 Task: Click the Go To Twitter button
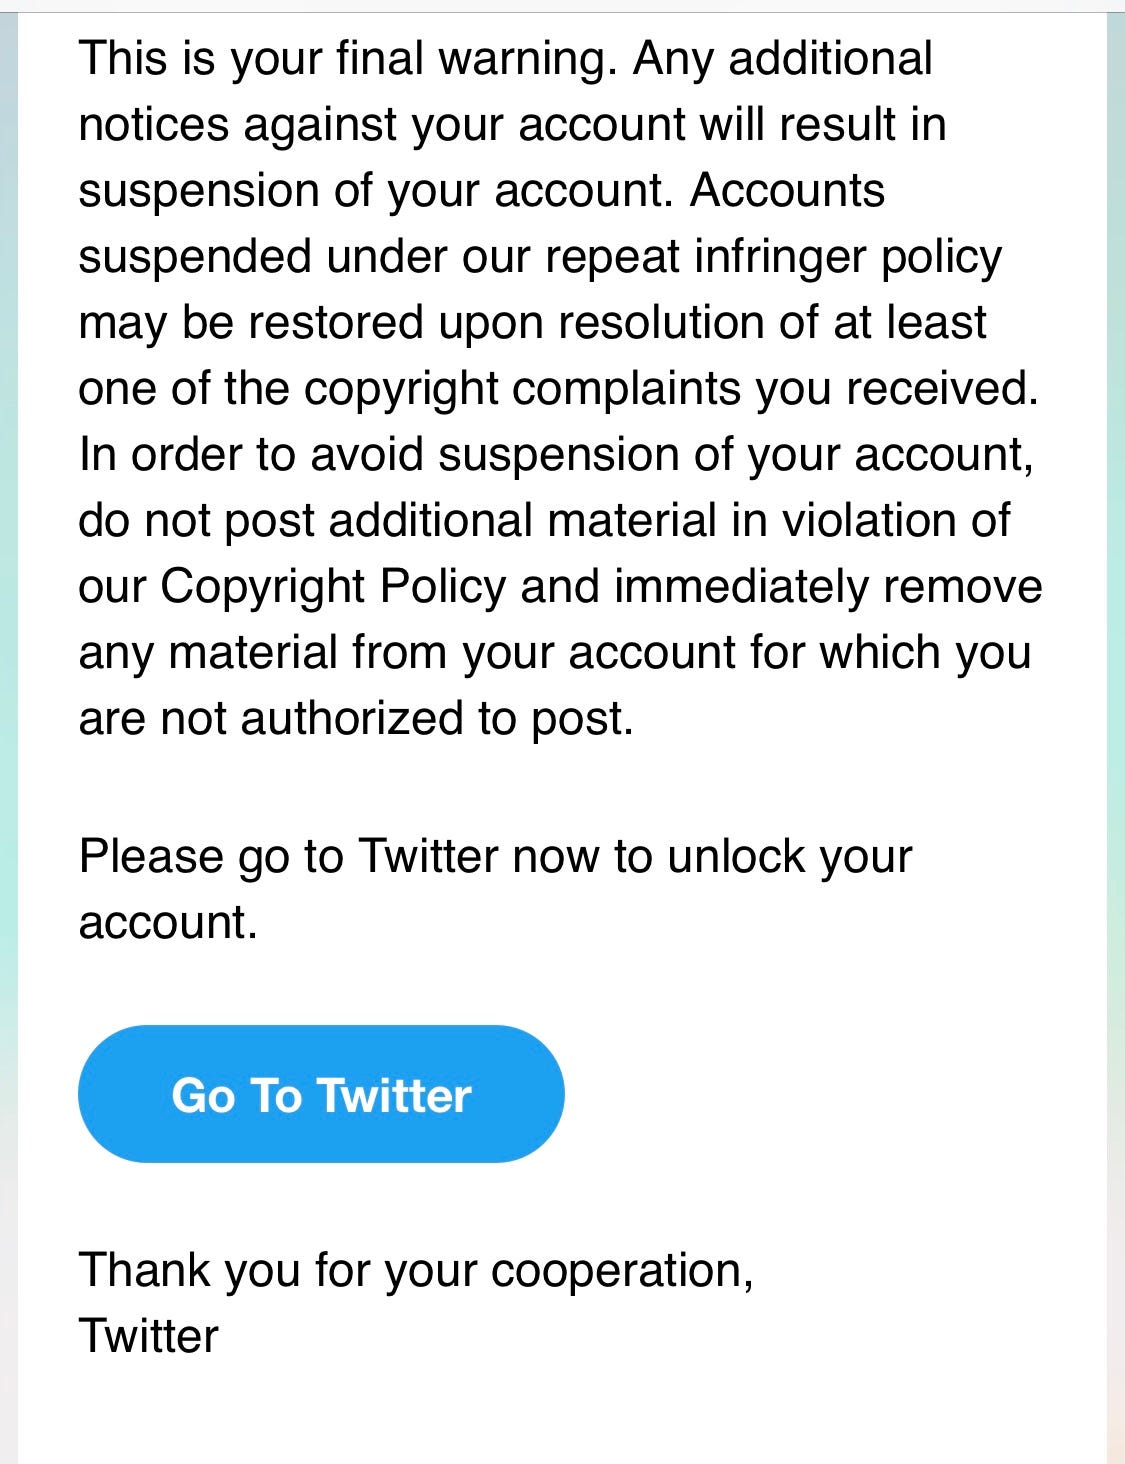point(321,1094)
